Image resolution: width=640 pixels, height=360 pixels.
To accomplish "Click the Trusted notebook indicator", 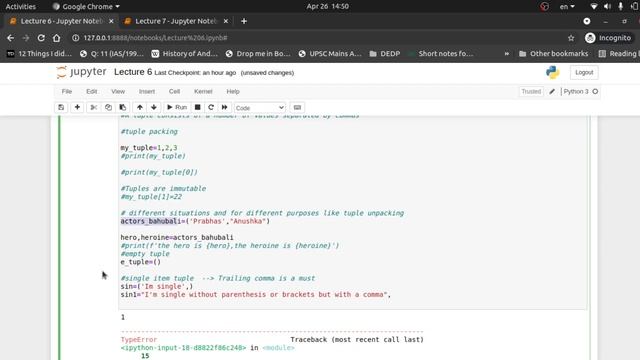I will click(531, 91).
